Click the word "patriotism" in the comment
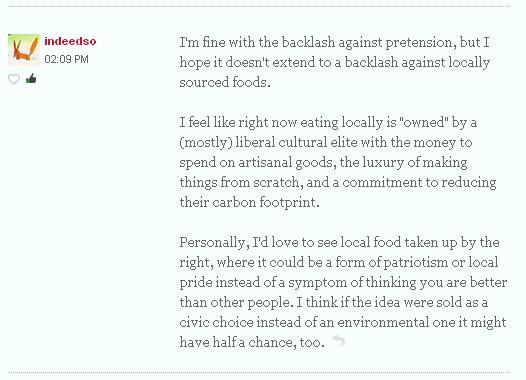This screenshot has height=380, width=526. click(416, 262)
